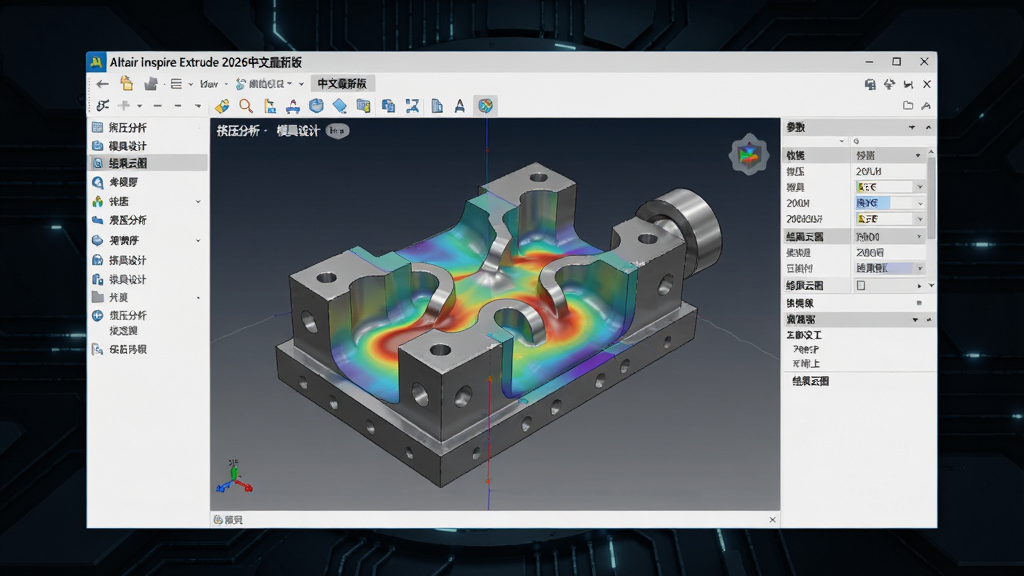
Task: Open the dropdown arrow next to the list icon
Action: coord(191,84)
